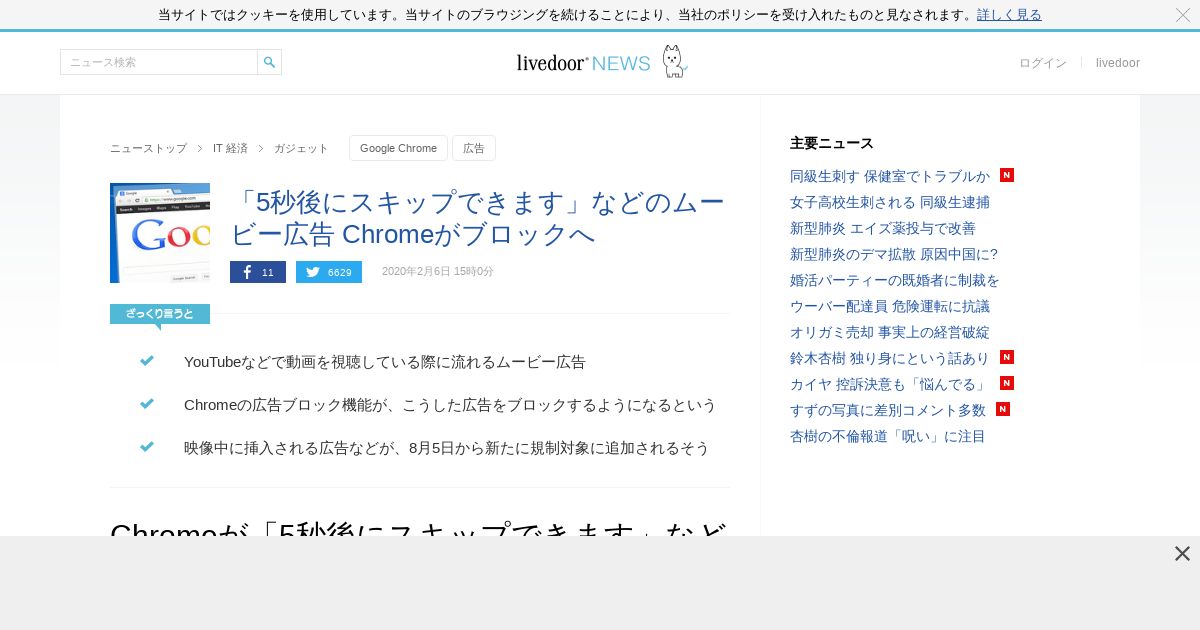
Task: Open 新型肺炎のデマ拡散 原因中国に? news
Action: point(894,254)
